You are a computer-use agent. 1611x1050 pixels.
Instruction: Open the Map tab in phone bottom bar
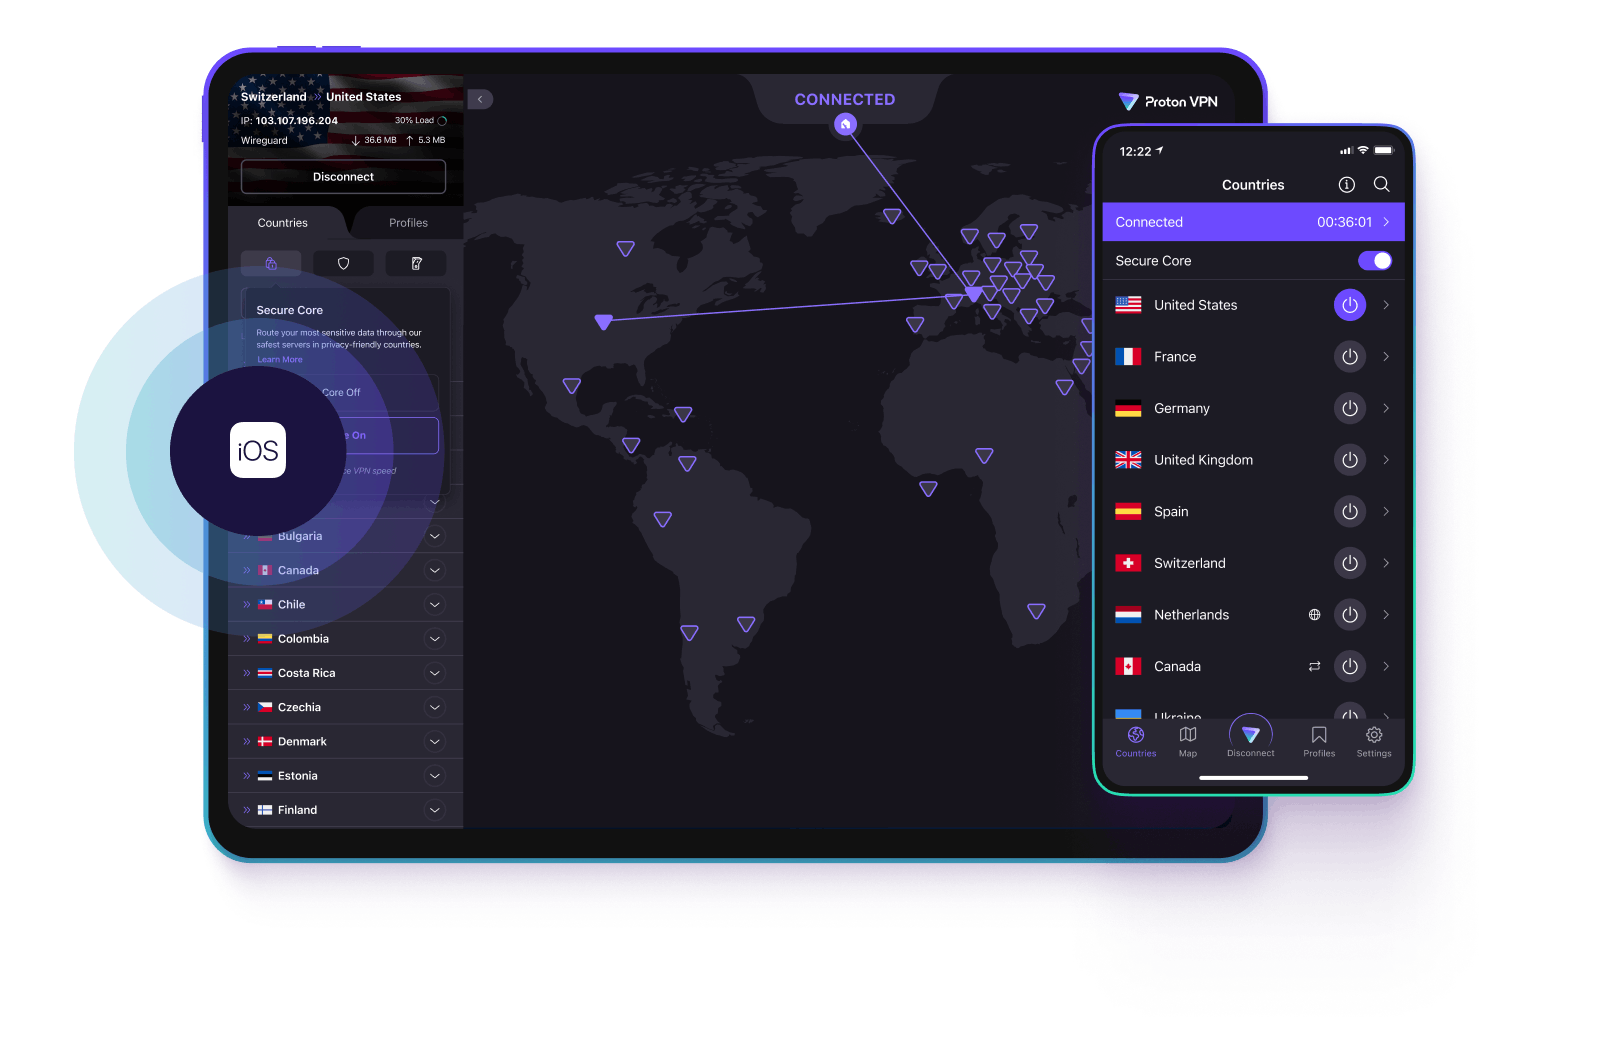point(1188,742)
